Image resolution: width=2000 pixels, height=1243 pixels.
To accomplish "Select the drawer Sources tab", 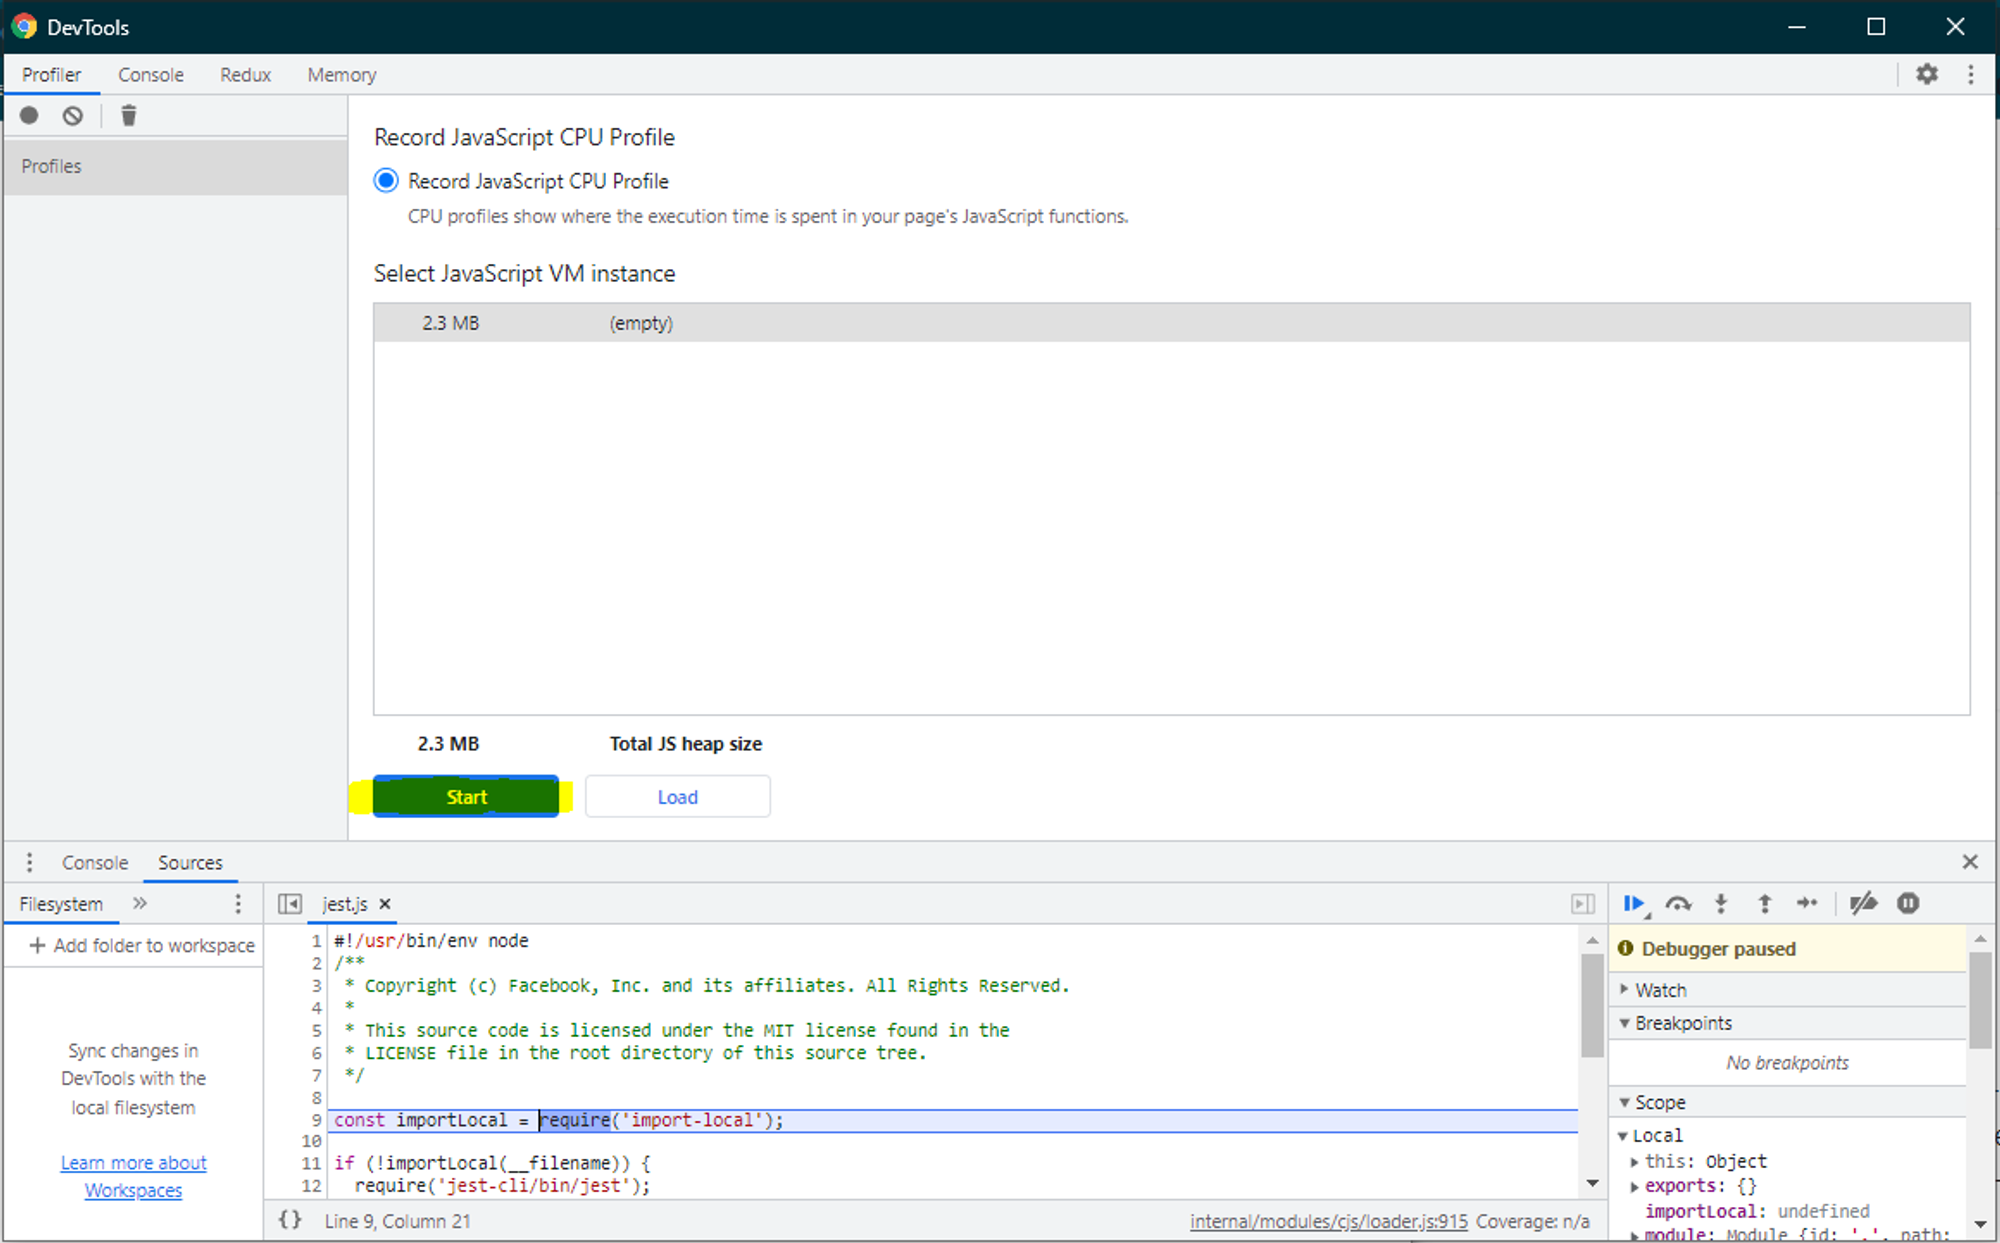I will pos(190,862).
